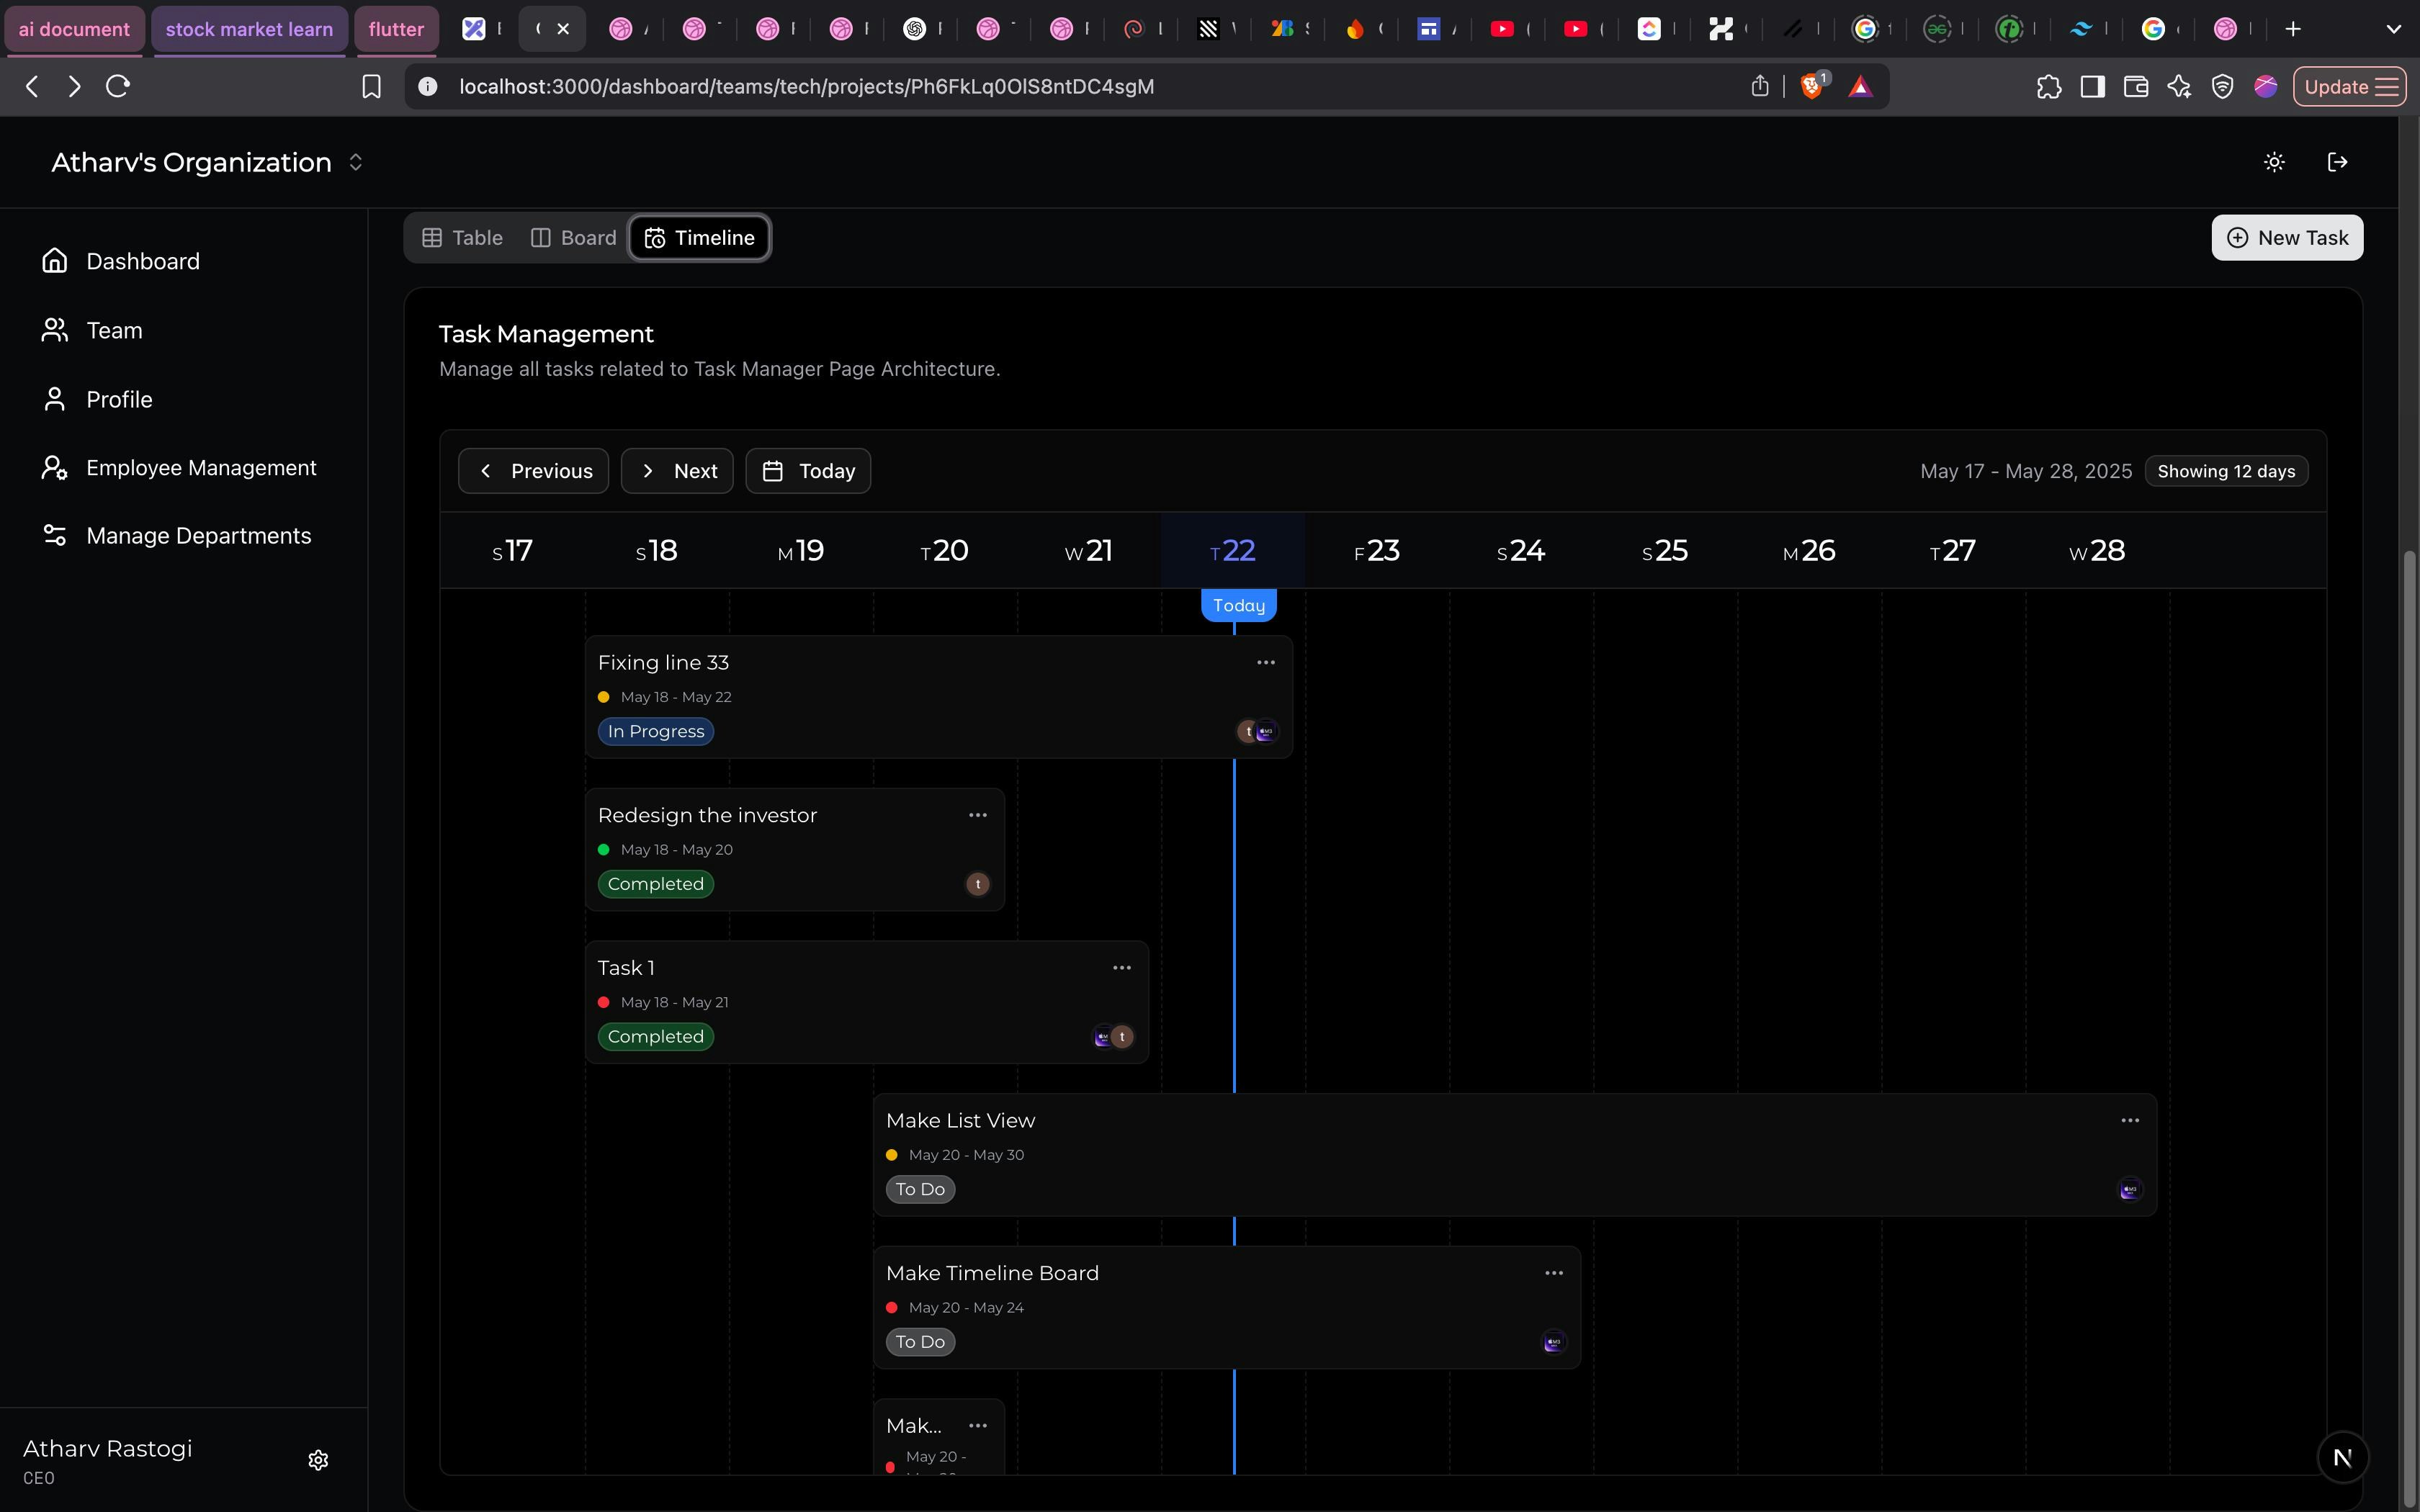This screenshot has height=1512, width=2420.
Task: Click the Previous date range button
Action: [533, 471]
